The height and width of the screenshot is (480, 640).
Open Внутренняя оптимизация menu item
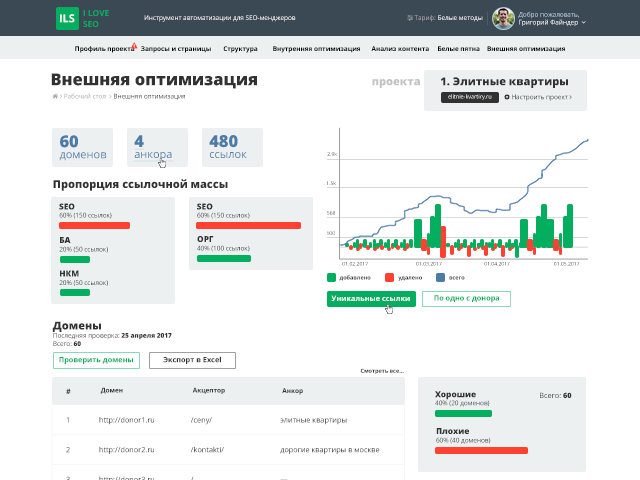pyautogui.click(x=316, y=49)
